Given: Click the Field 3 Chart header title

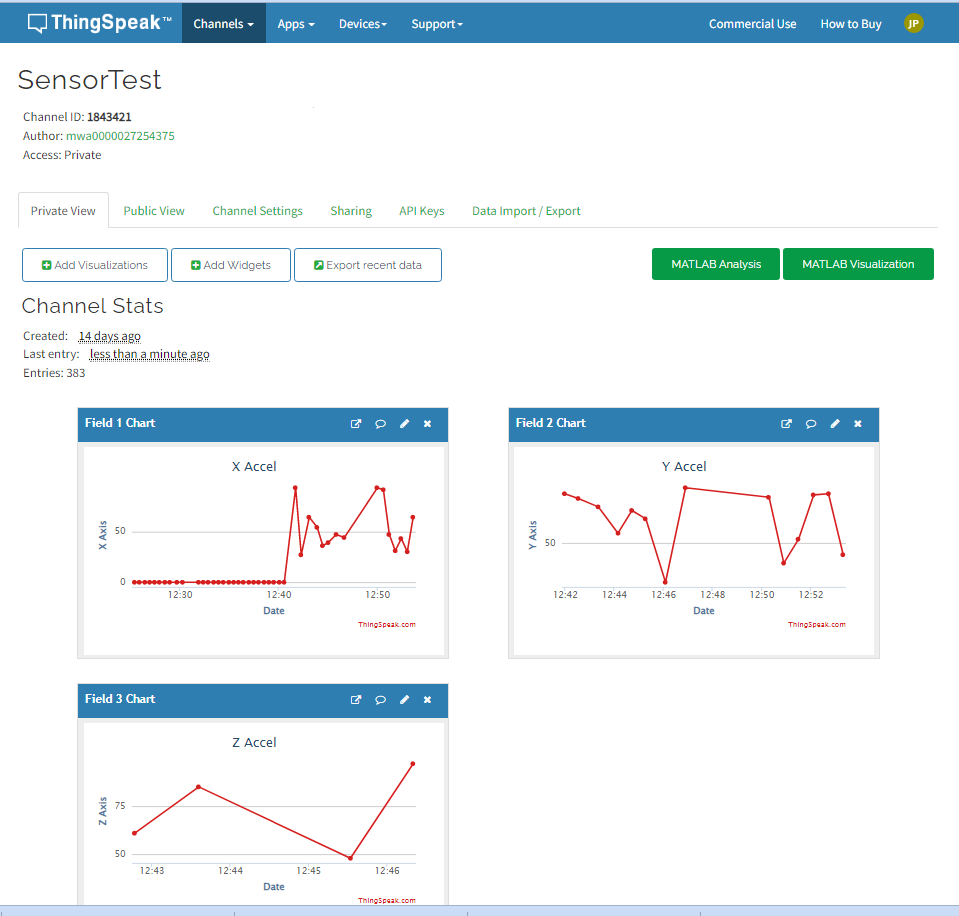Looking at the screenshot, I should [x=120, y=699].
